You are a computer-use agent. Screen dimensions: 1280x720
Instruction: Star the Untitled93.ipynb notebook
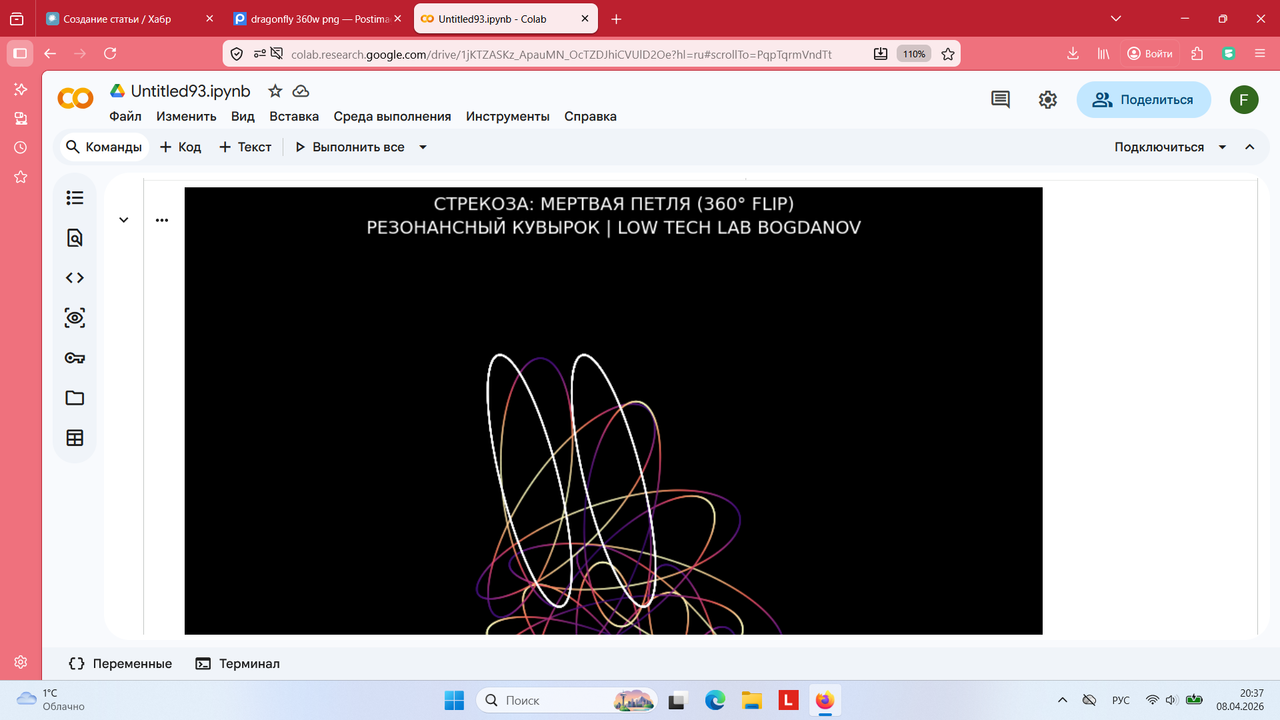click(275, 91)
